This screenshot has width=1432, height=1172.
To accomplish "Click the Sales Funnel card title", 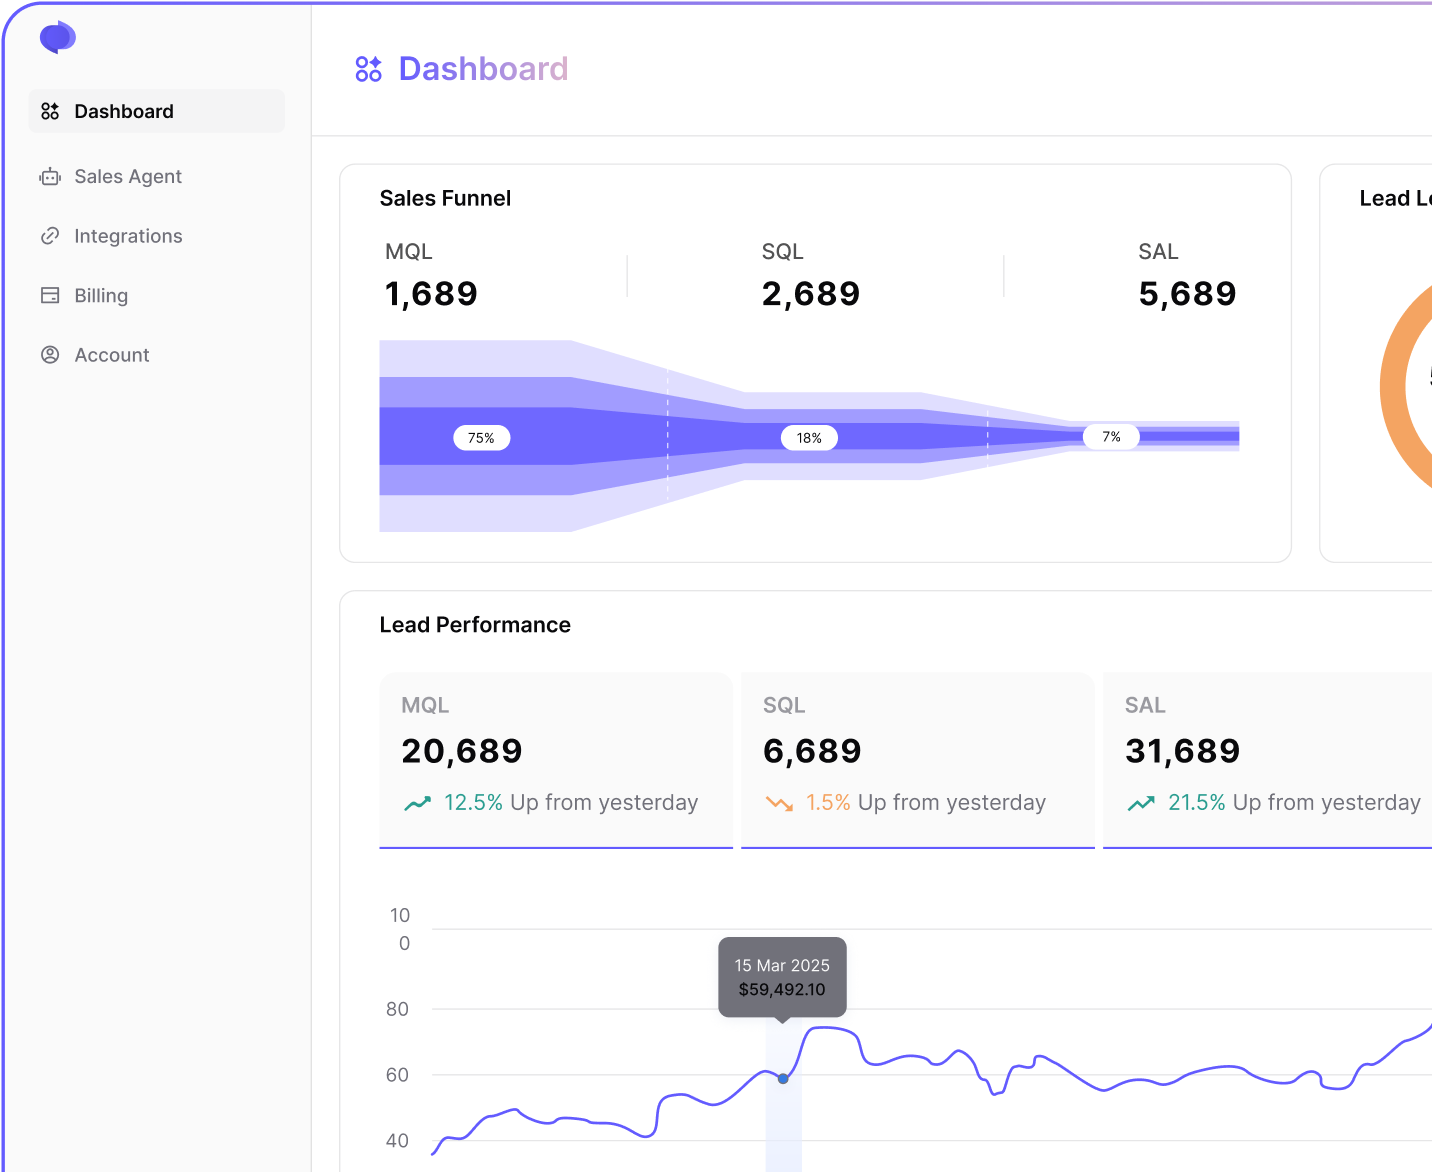I will coord(445,198).
